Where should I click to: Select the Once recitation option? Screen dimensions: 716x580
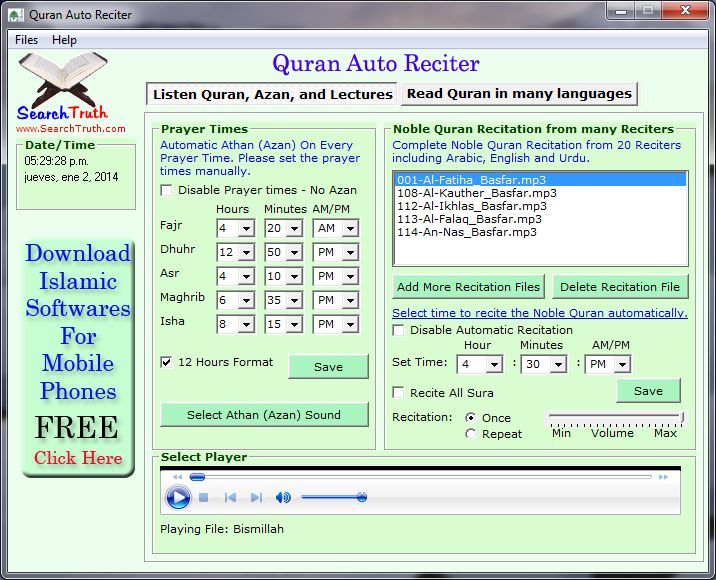[470, 417]
